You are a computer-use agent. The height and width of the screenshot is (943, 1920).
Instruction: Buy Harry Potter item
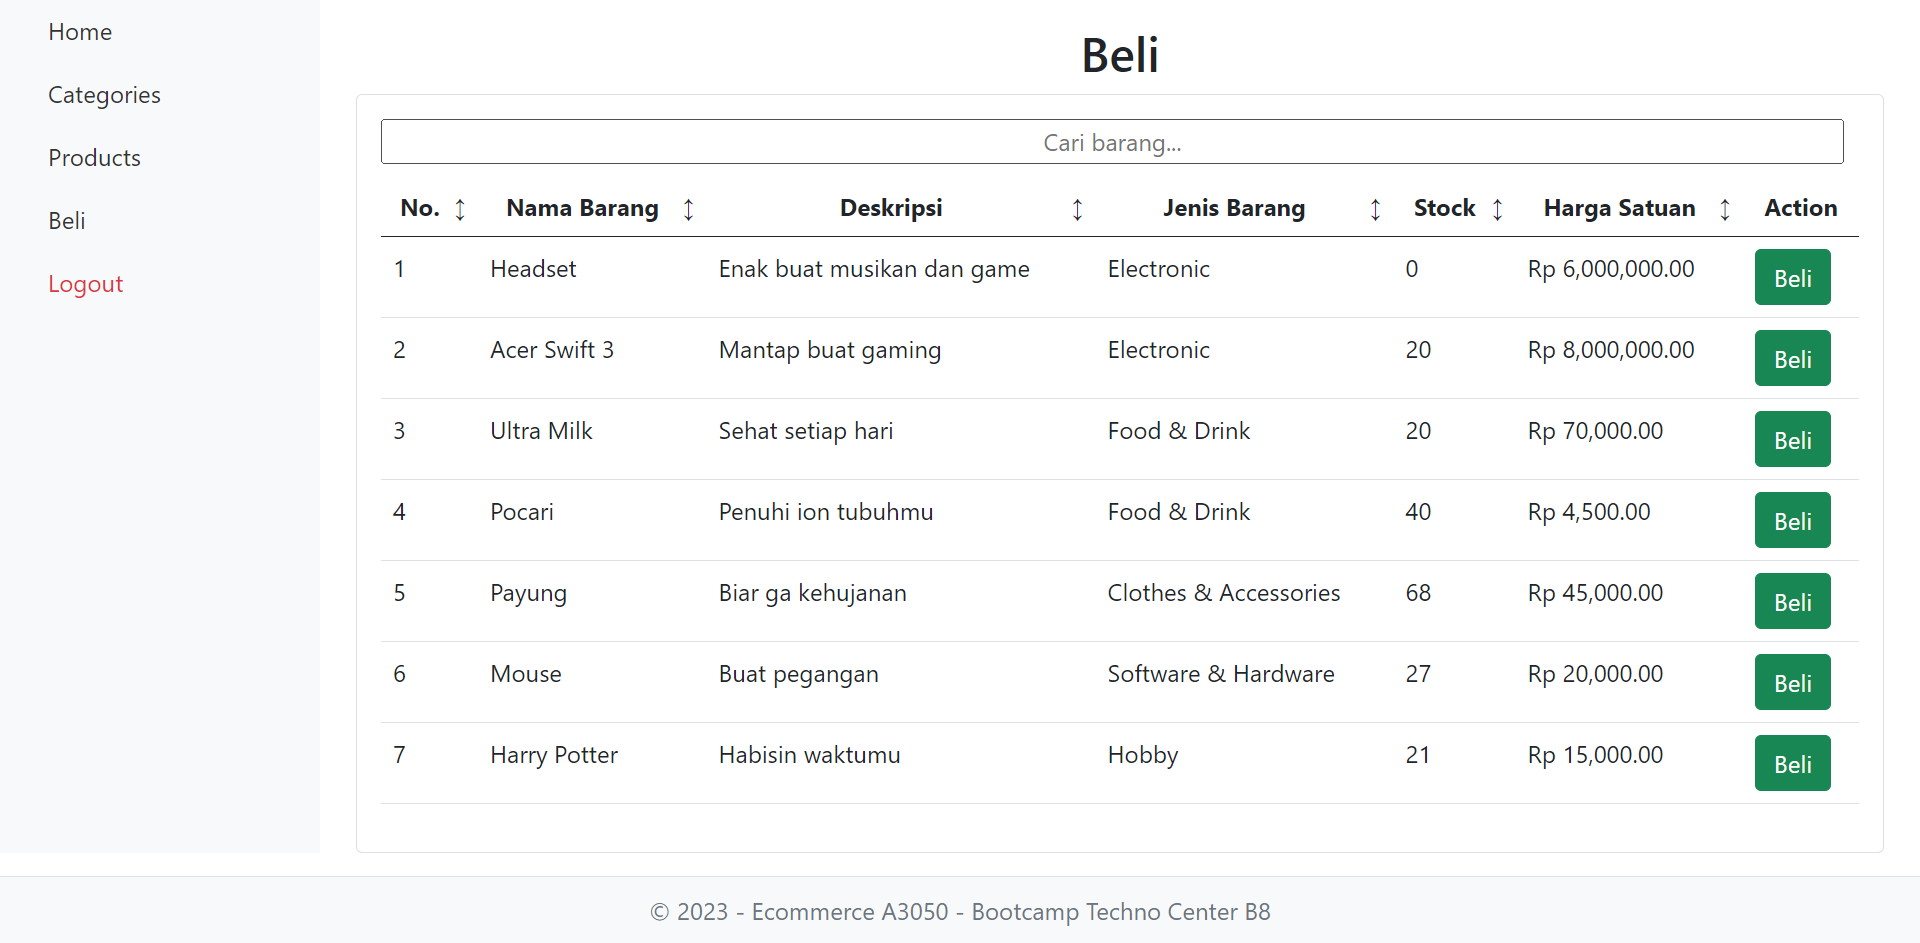pos(1792,764)
